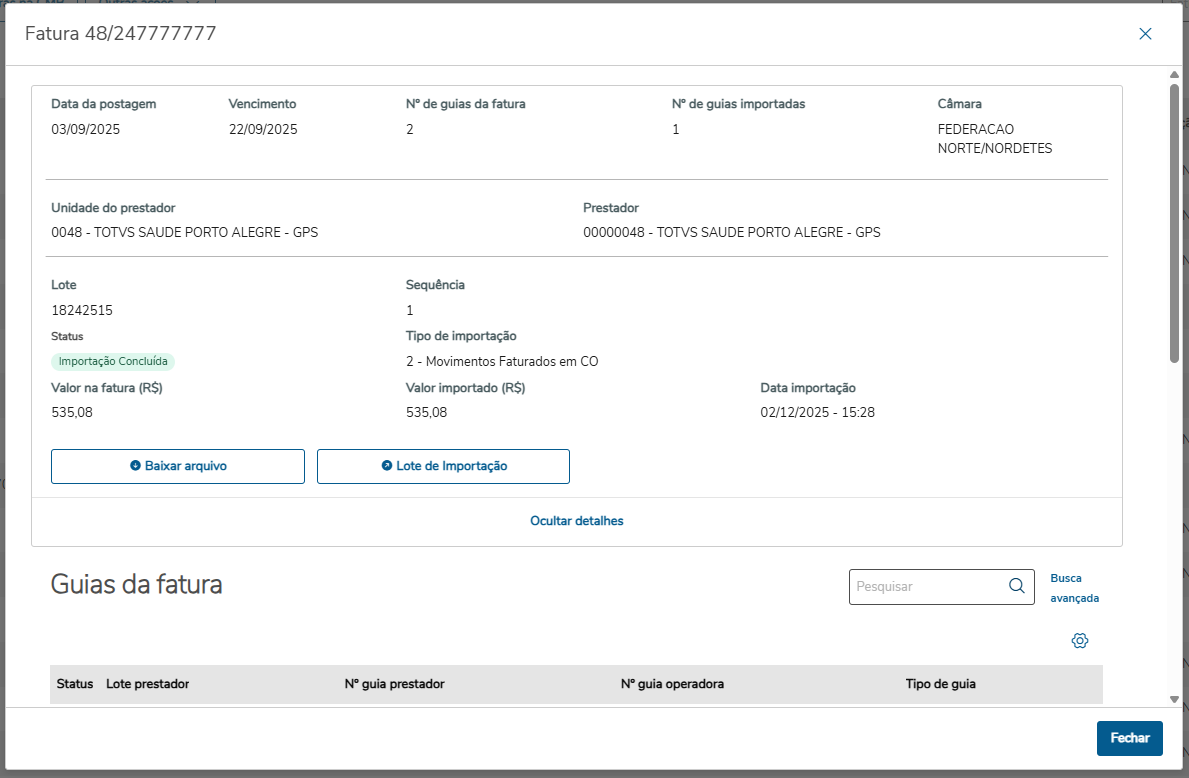
Task: Sort by the Lote prestador column header
Action: [x=148, y=684]
